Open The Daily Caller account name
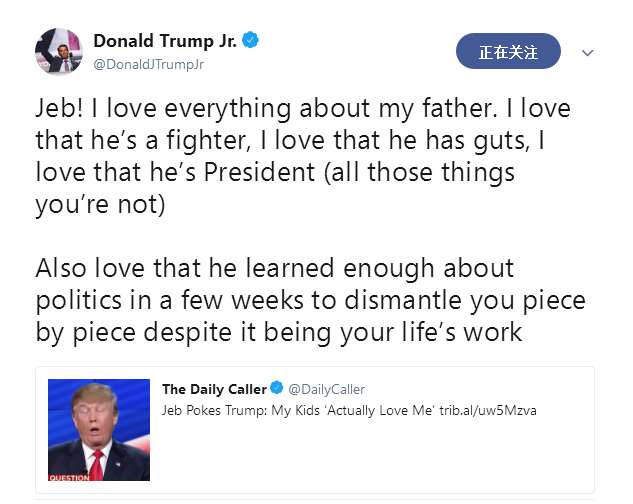 (214, 389)
